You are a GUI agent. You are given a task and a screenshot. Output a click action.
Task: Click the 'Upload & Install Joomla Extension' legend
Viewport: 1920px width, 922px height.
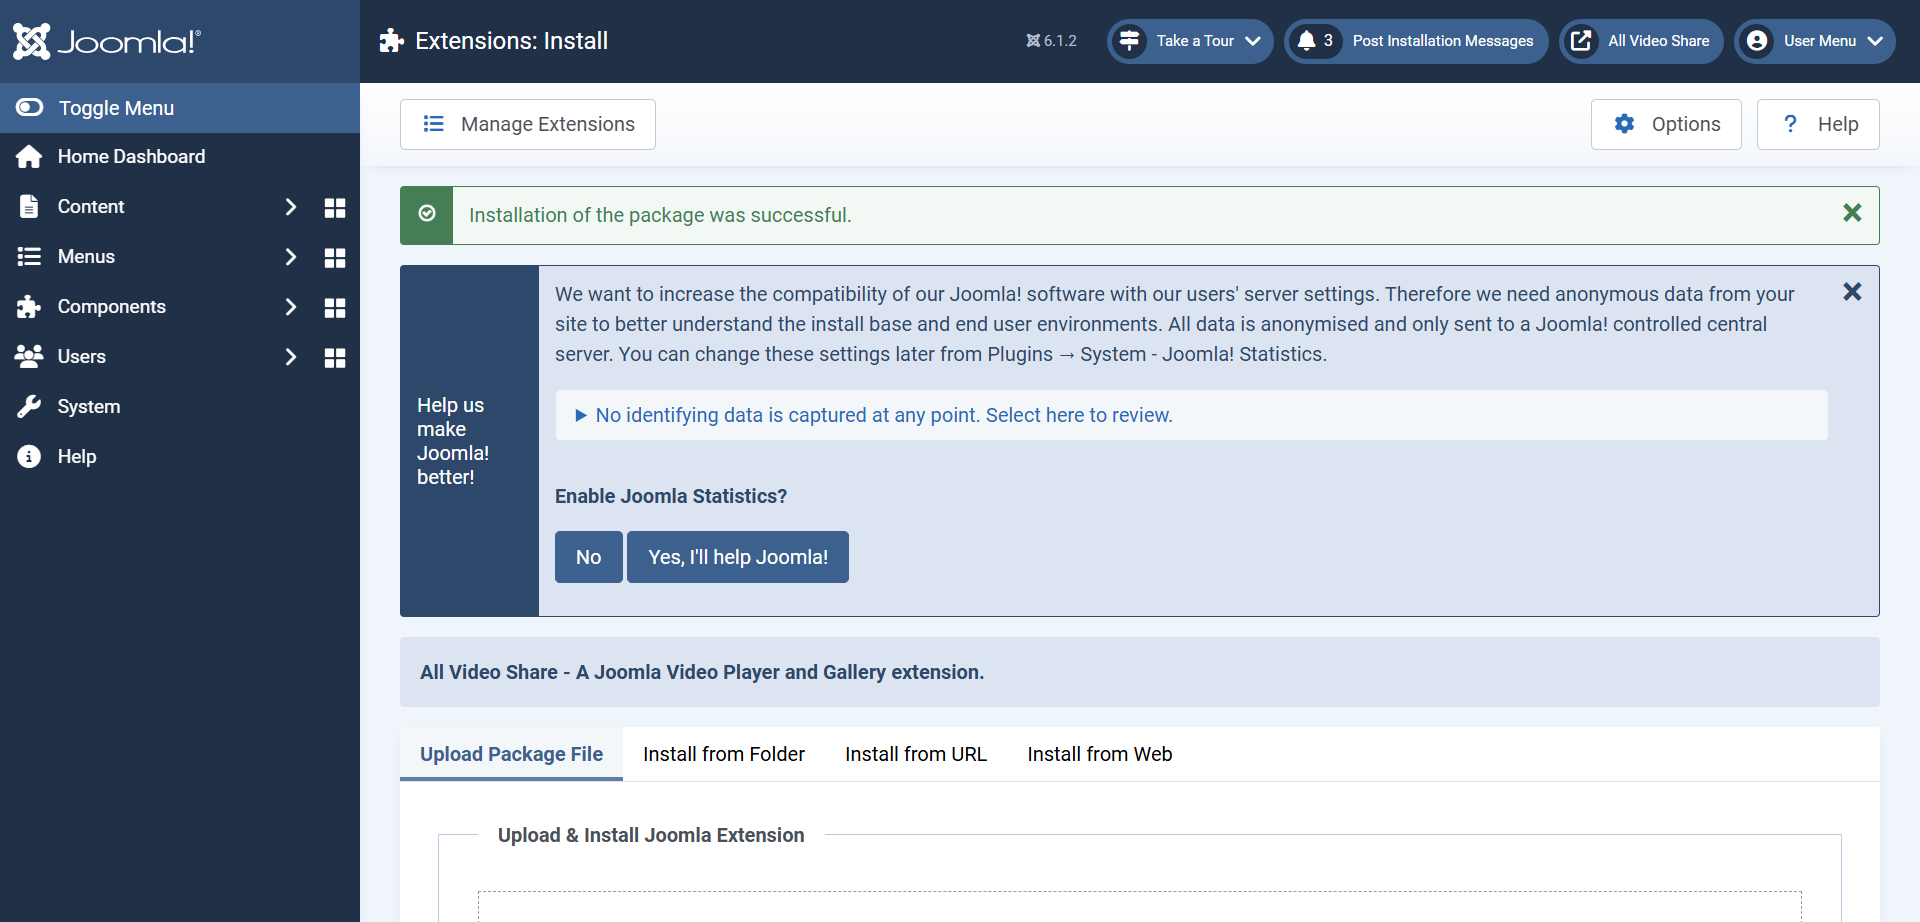(x=651, y=835)
